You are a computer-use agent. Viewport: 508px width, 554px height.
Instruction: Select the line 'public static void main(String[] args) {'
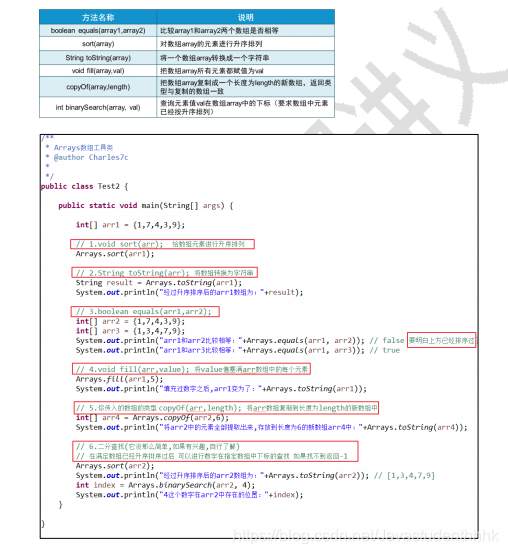[146, 205]
